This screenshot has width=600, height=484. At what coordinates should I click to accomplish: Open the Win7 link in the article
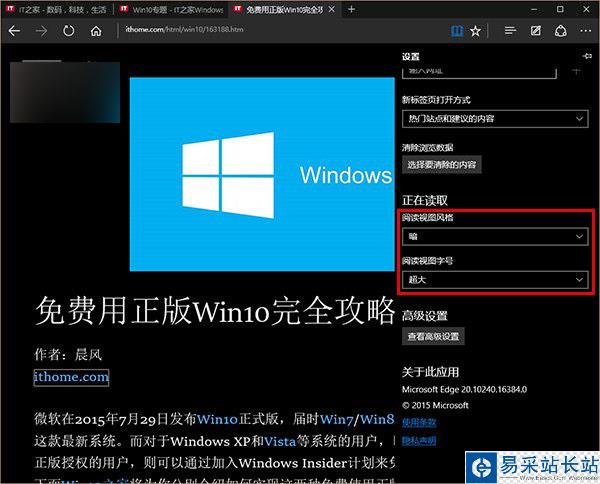(336, 420)
